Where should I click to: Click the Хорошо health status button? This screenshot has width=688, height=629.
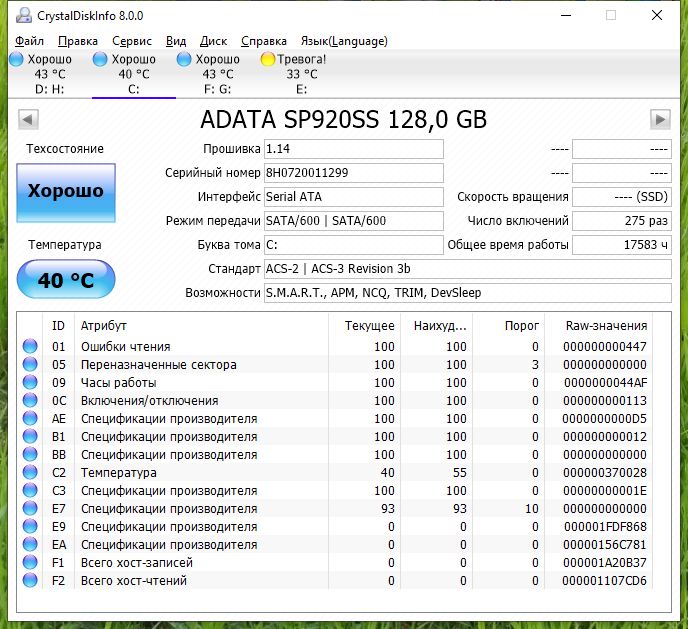(66, 191)
